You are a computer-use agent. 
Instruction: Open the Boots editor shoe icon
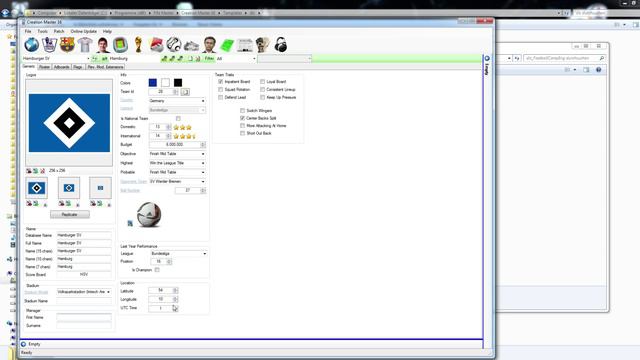(x=191, y=46)
